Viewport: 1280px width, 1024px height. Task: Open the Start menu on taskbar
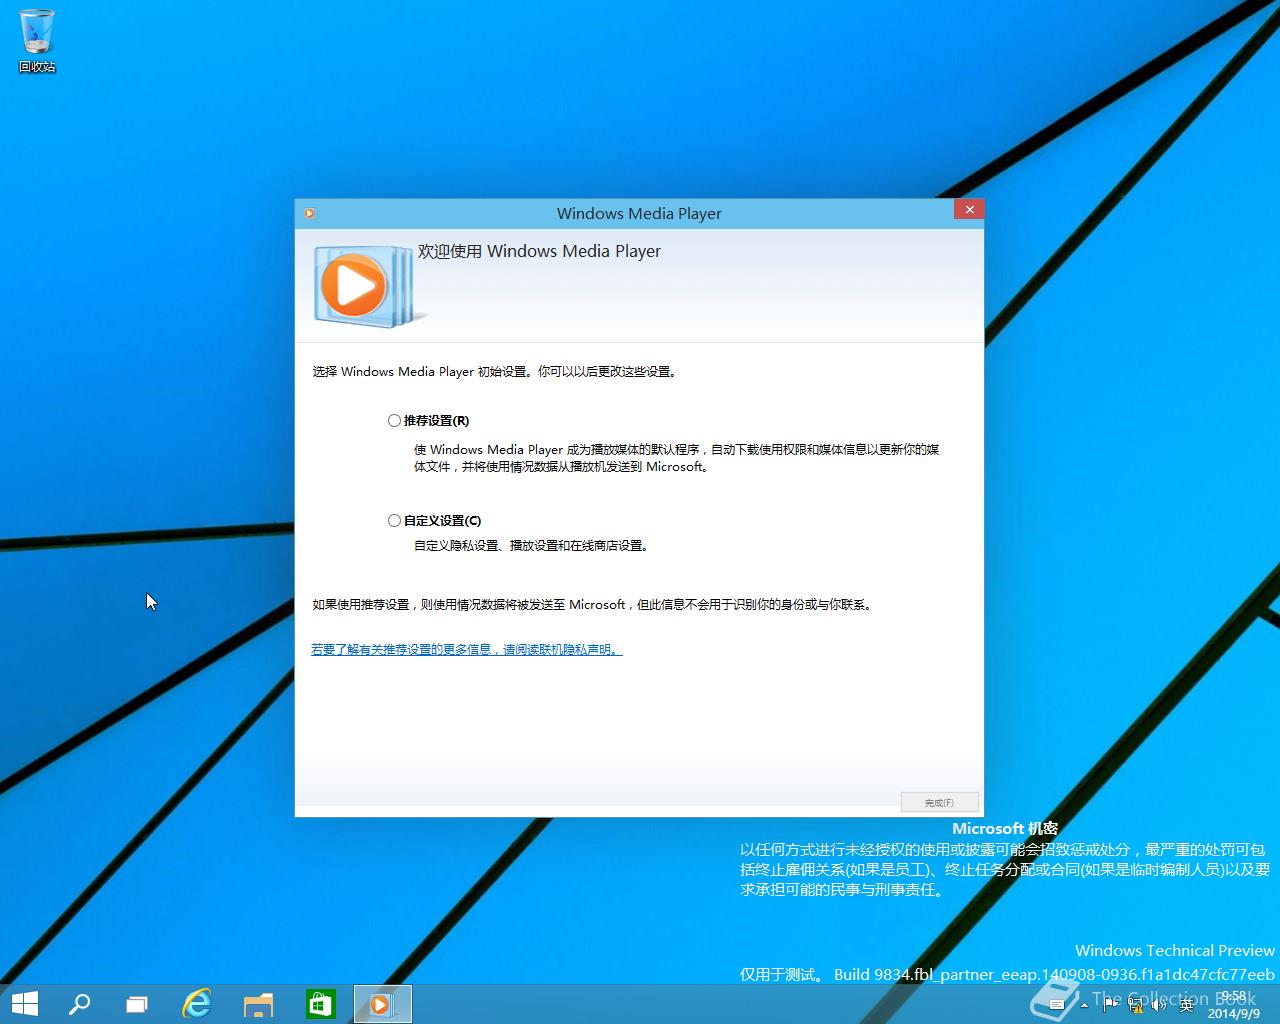coord(24,1004)
